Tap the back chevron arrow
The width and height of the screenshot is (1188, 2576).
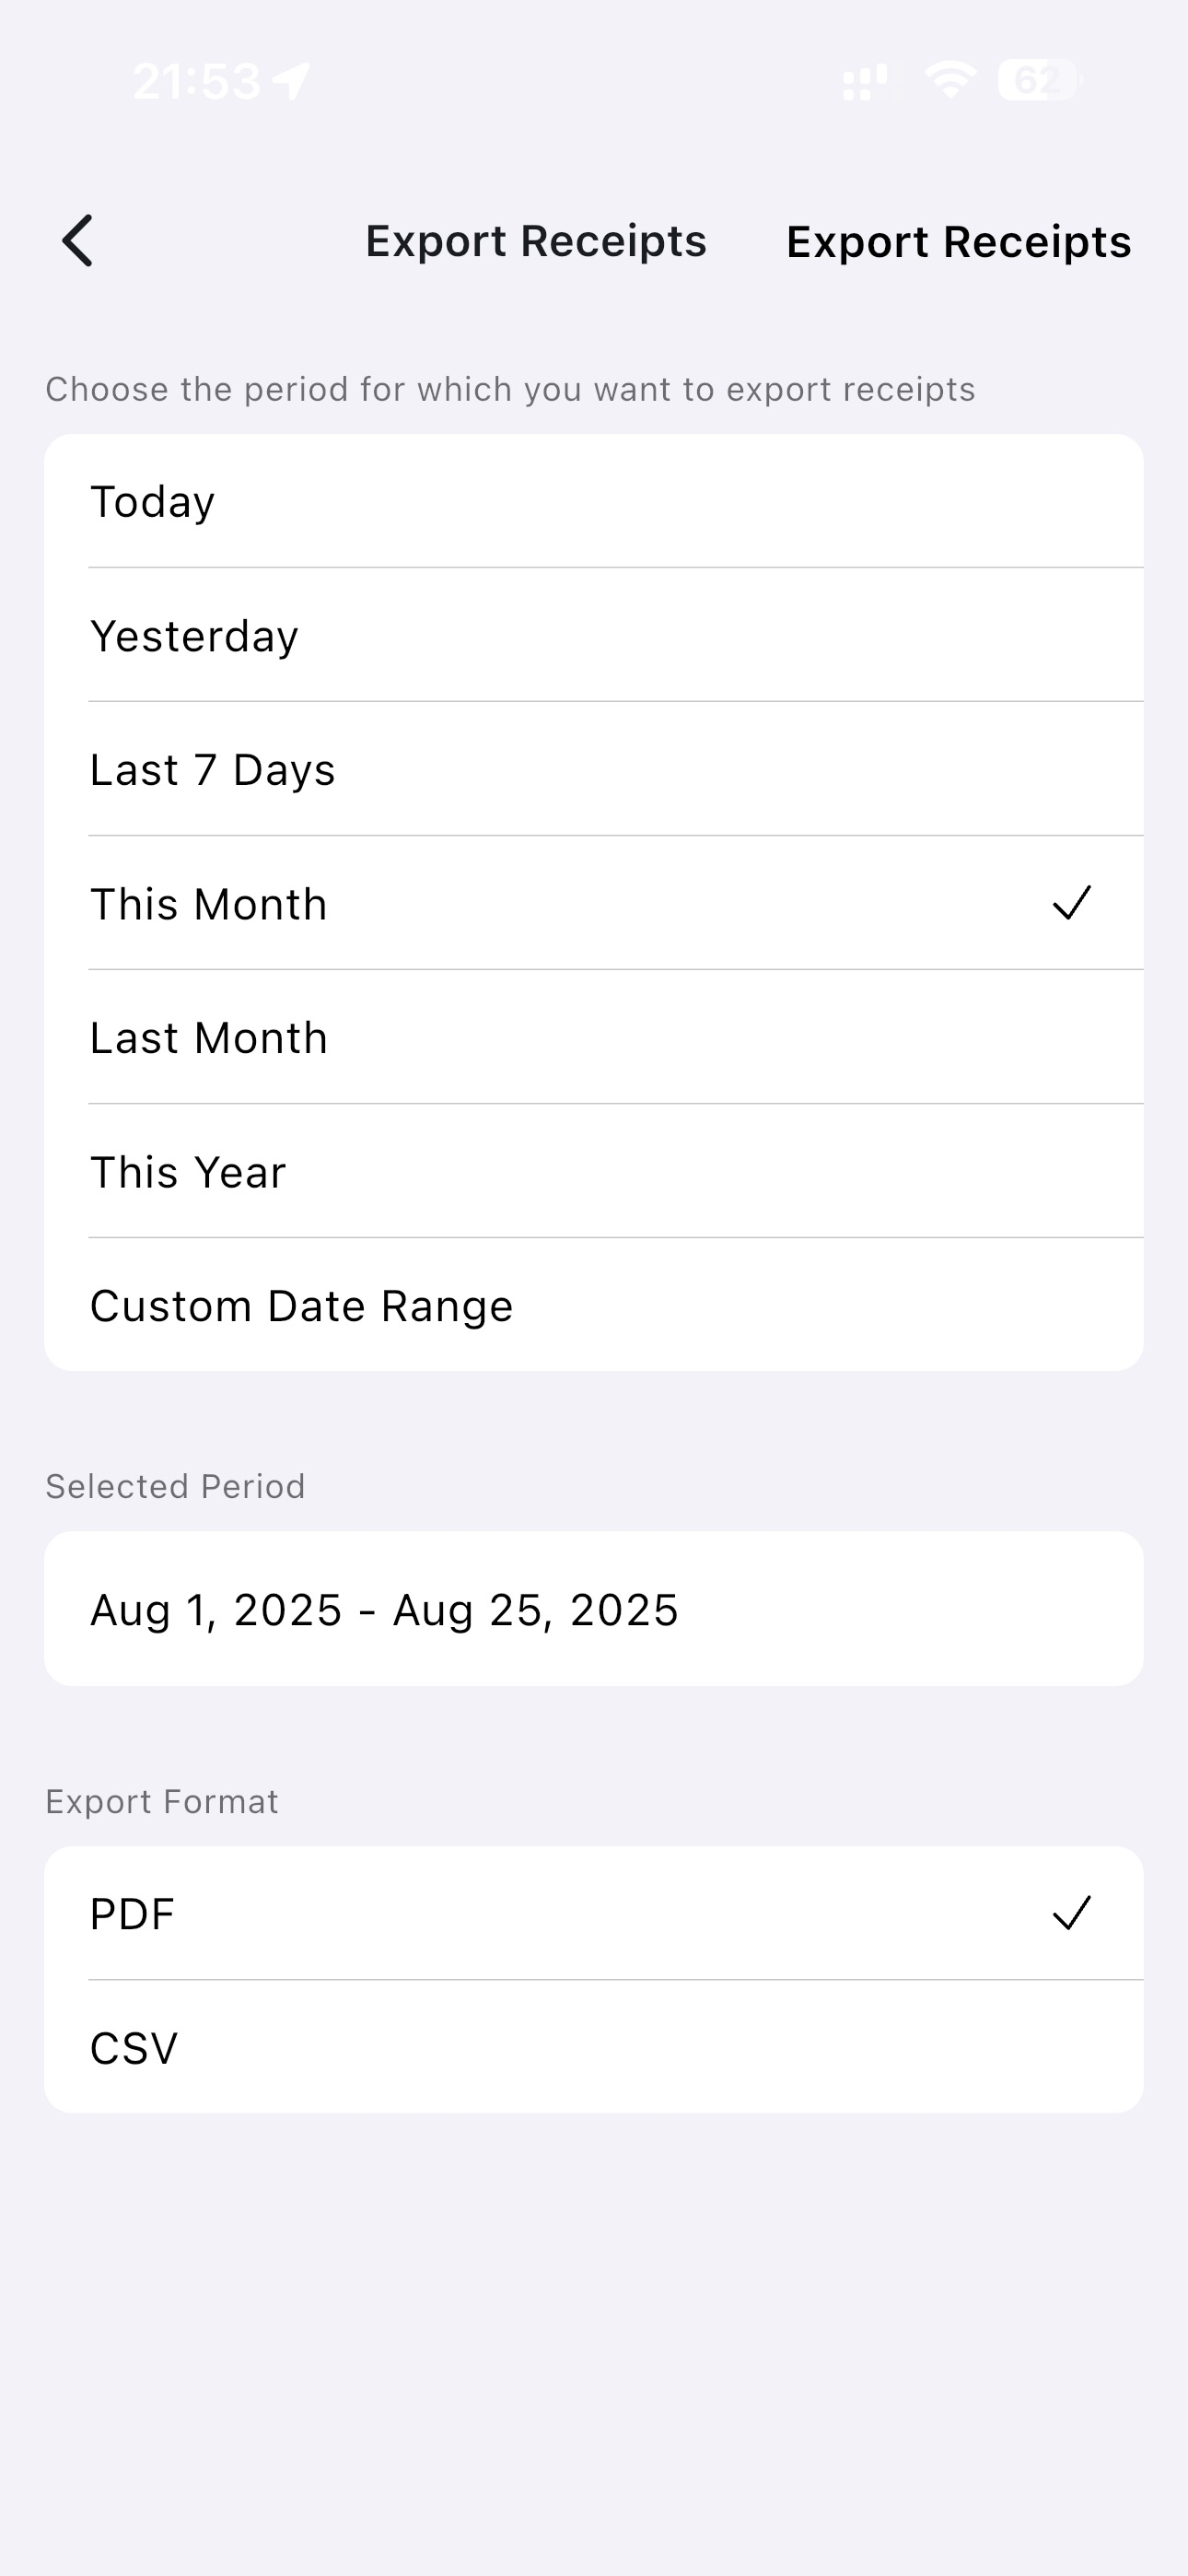pos(78,241)
